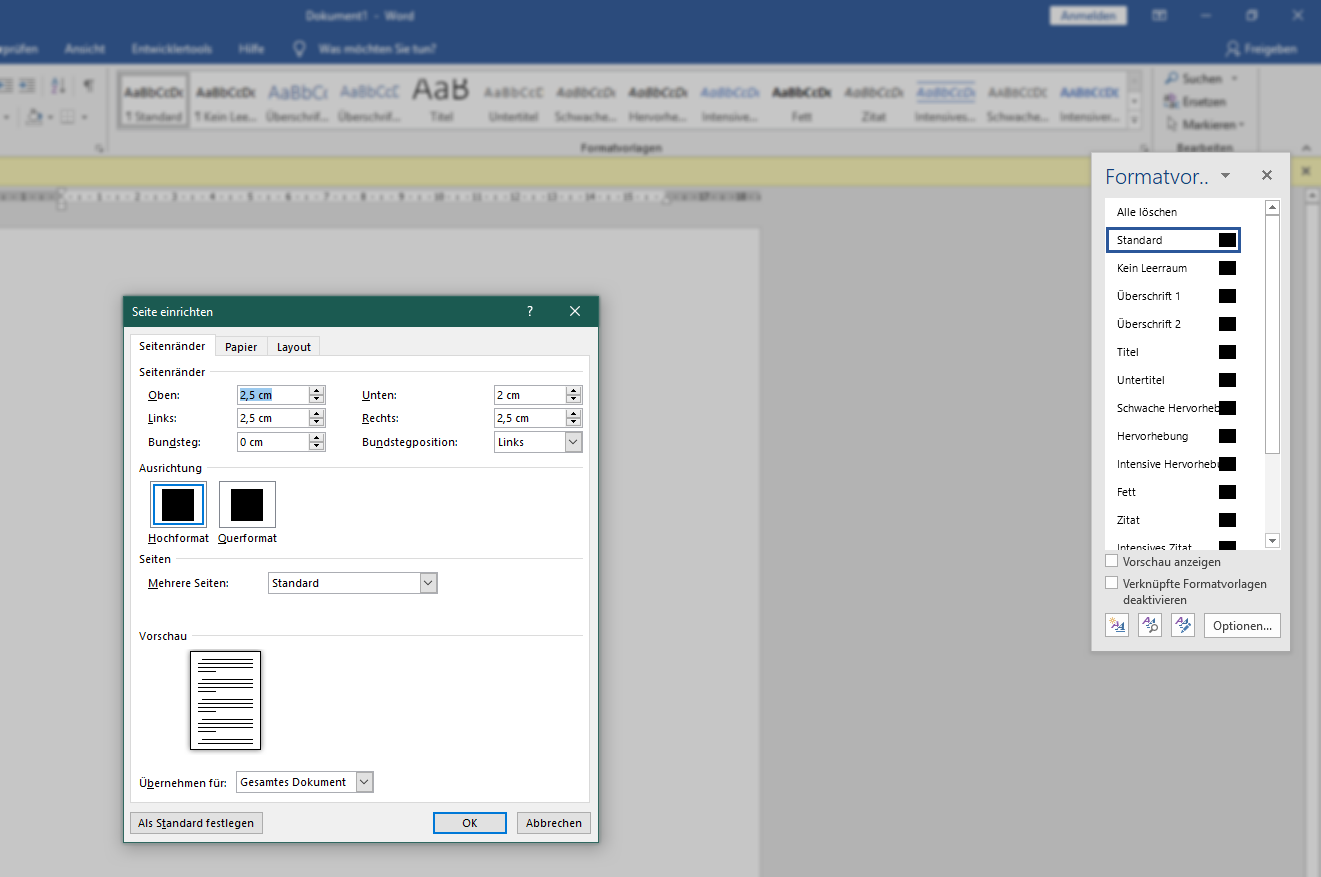Increase the Bundsteg value with up arrow
This screenshot has width=1321, height=877.
tap(317, 437)
